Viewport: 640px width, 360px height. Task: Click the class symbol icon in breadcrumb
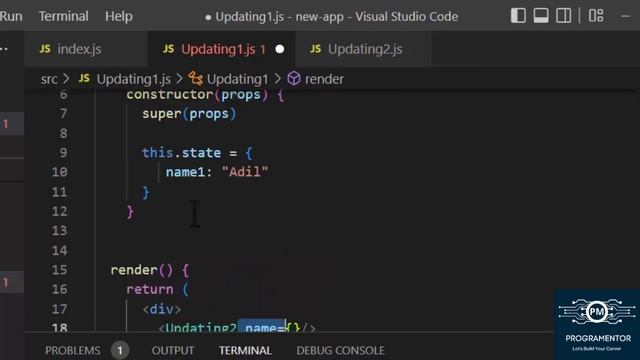196,78
